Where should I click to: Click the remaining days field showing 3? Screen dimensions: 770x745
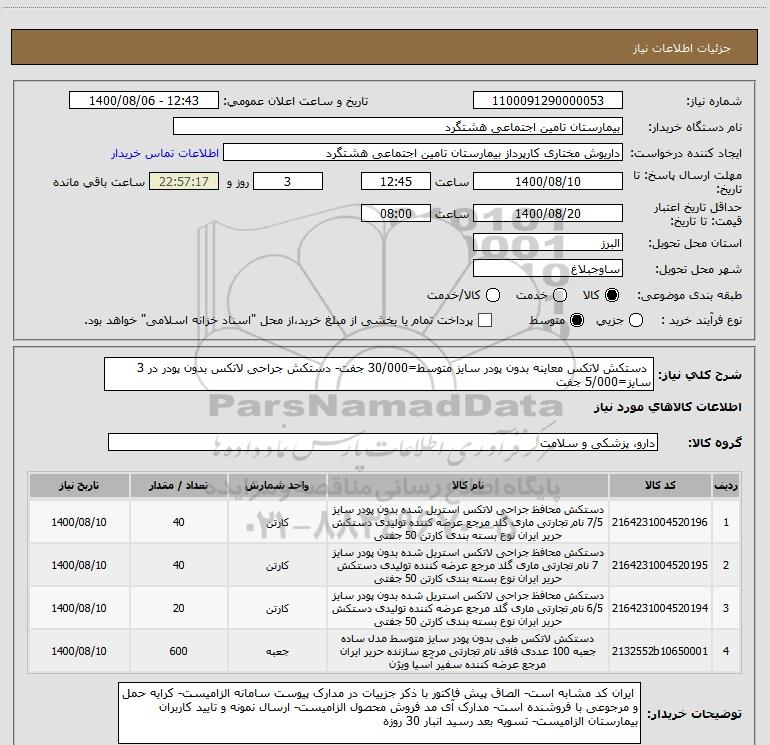[x=288, y=181]
